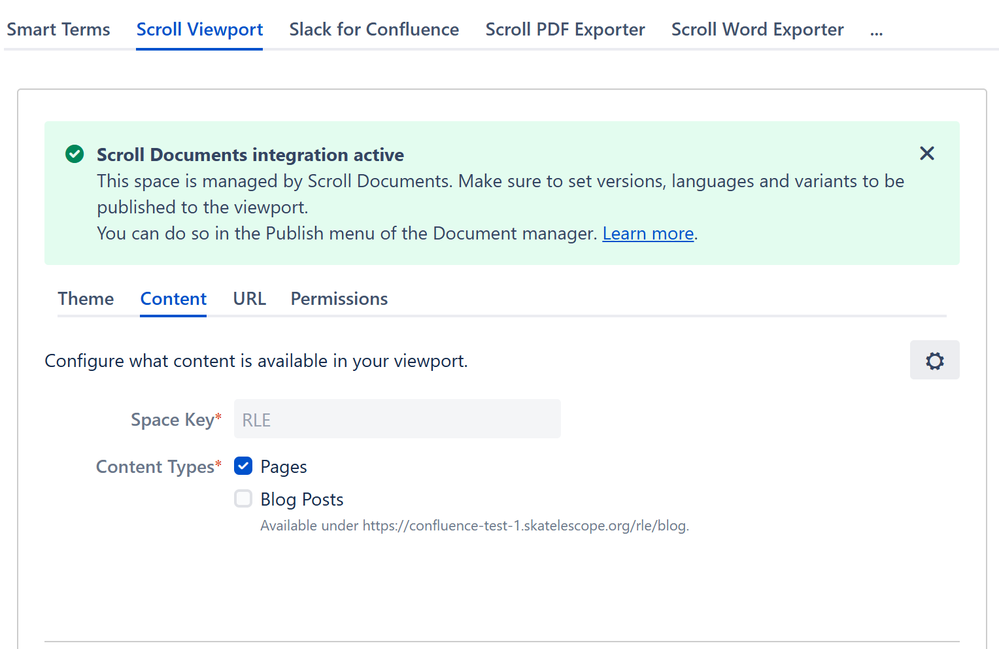Switch to Smart Terms
This screenshot has height=649, width=999.
tap(58, 29)
